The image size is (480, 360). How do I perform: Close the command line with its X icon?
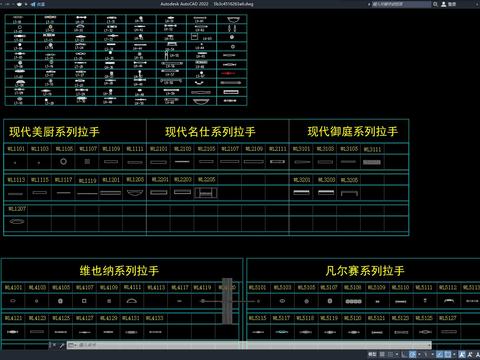[54, 345]
